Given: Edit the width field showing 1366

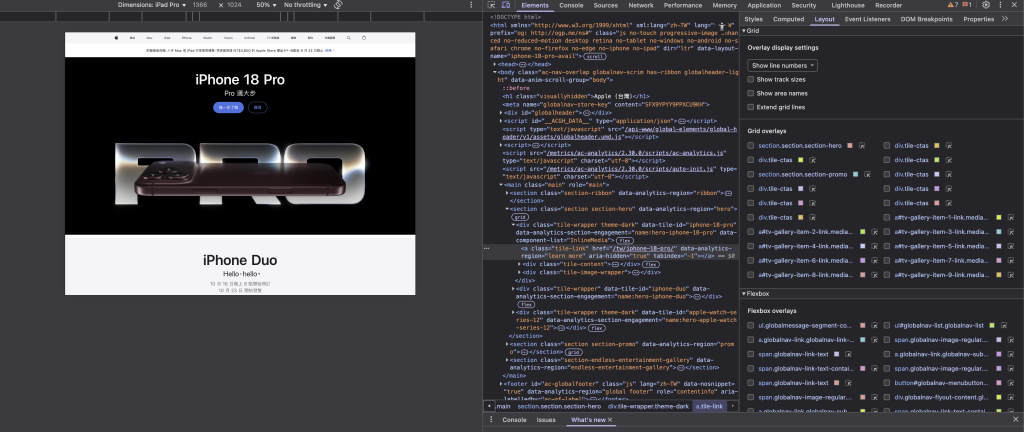Looking at the screenshot, I should coord(200,5).
